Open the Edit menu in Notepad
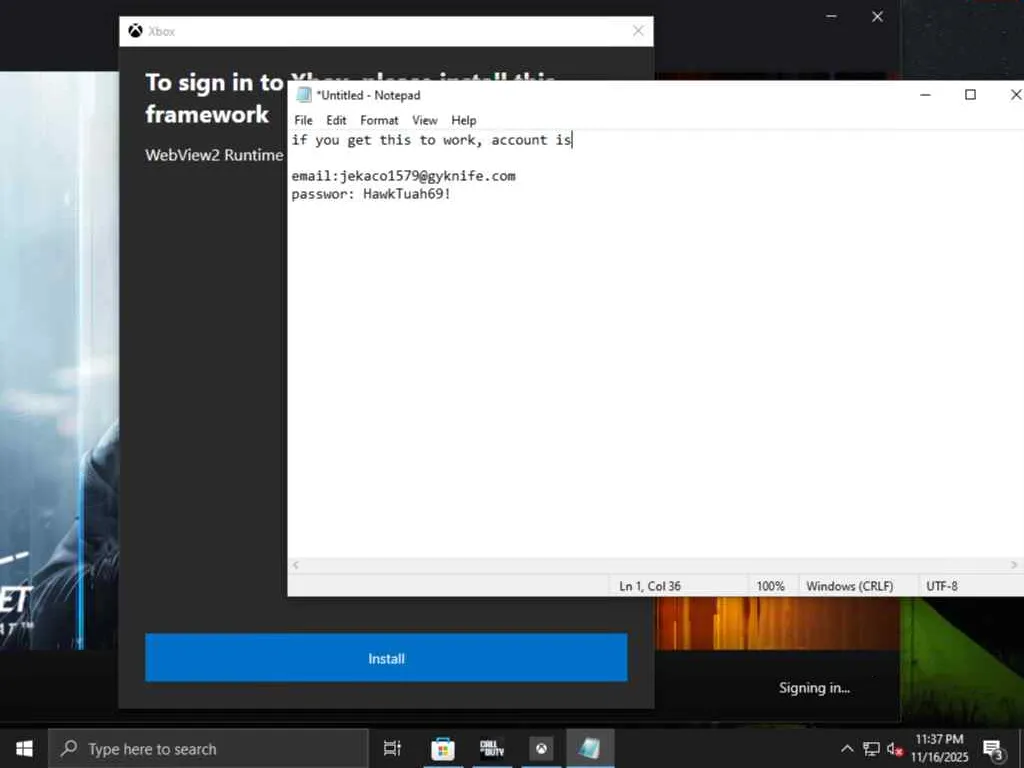Image resolution: width=1024 pixels, height=768 pixels. point(336,120)
